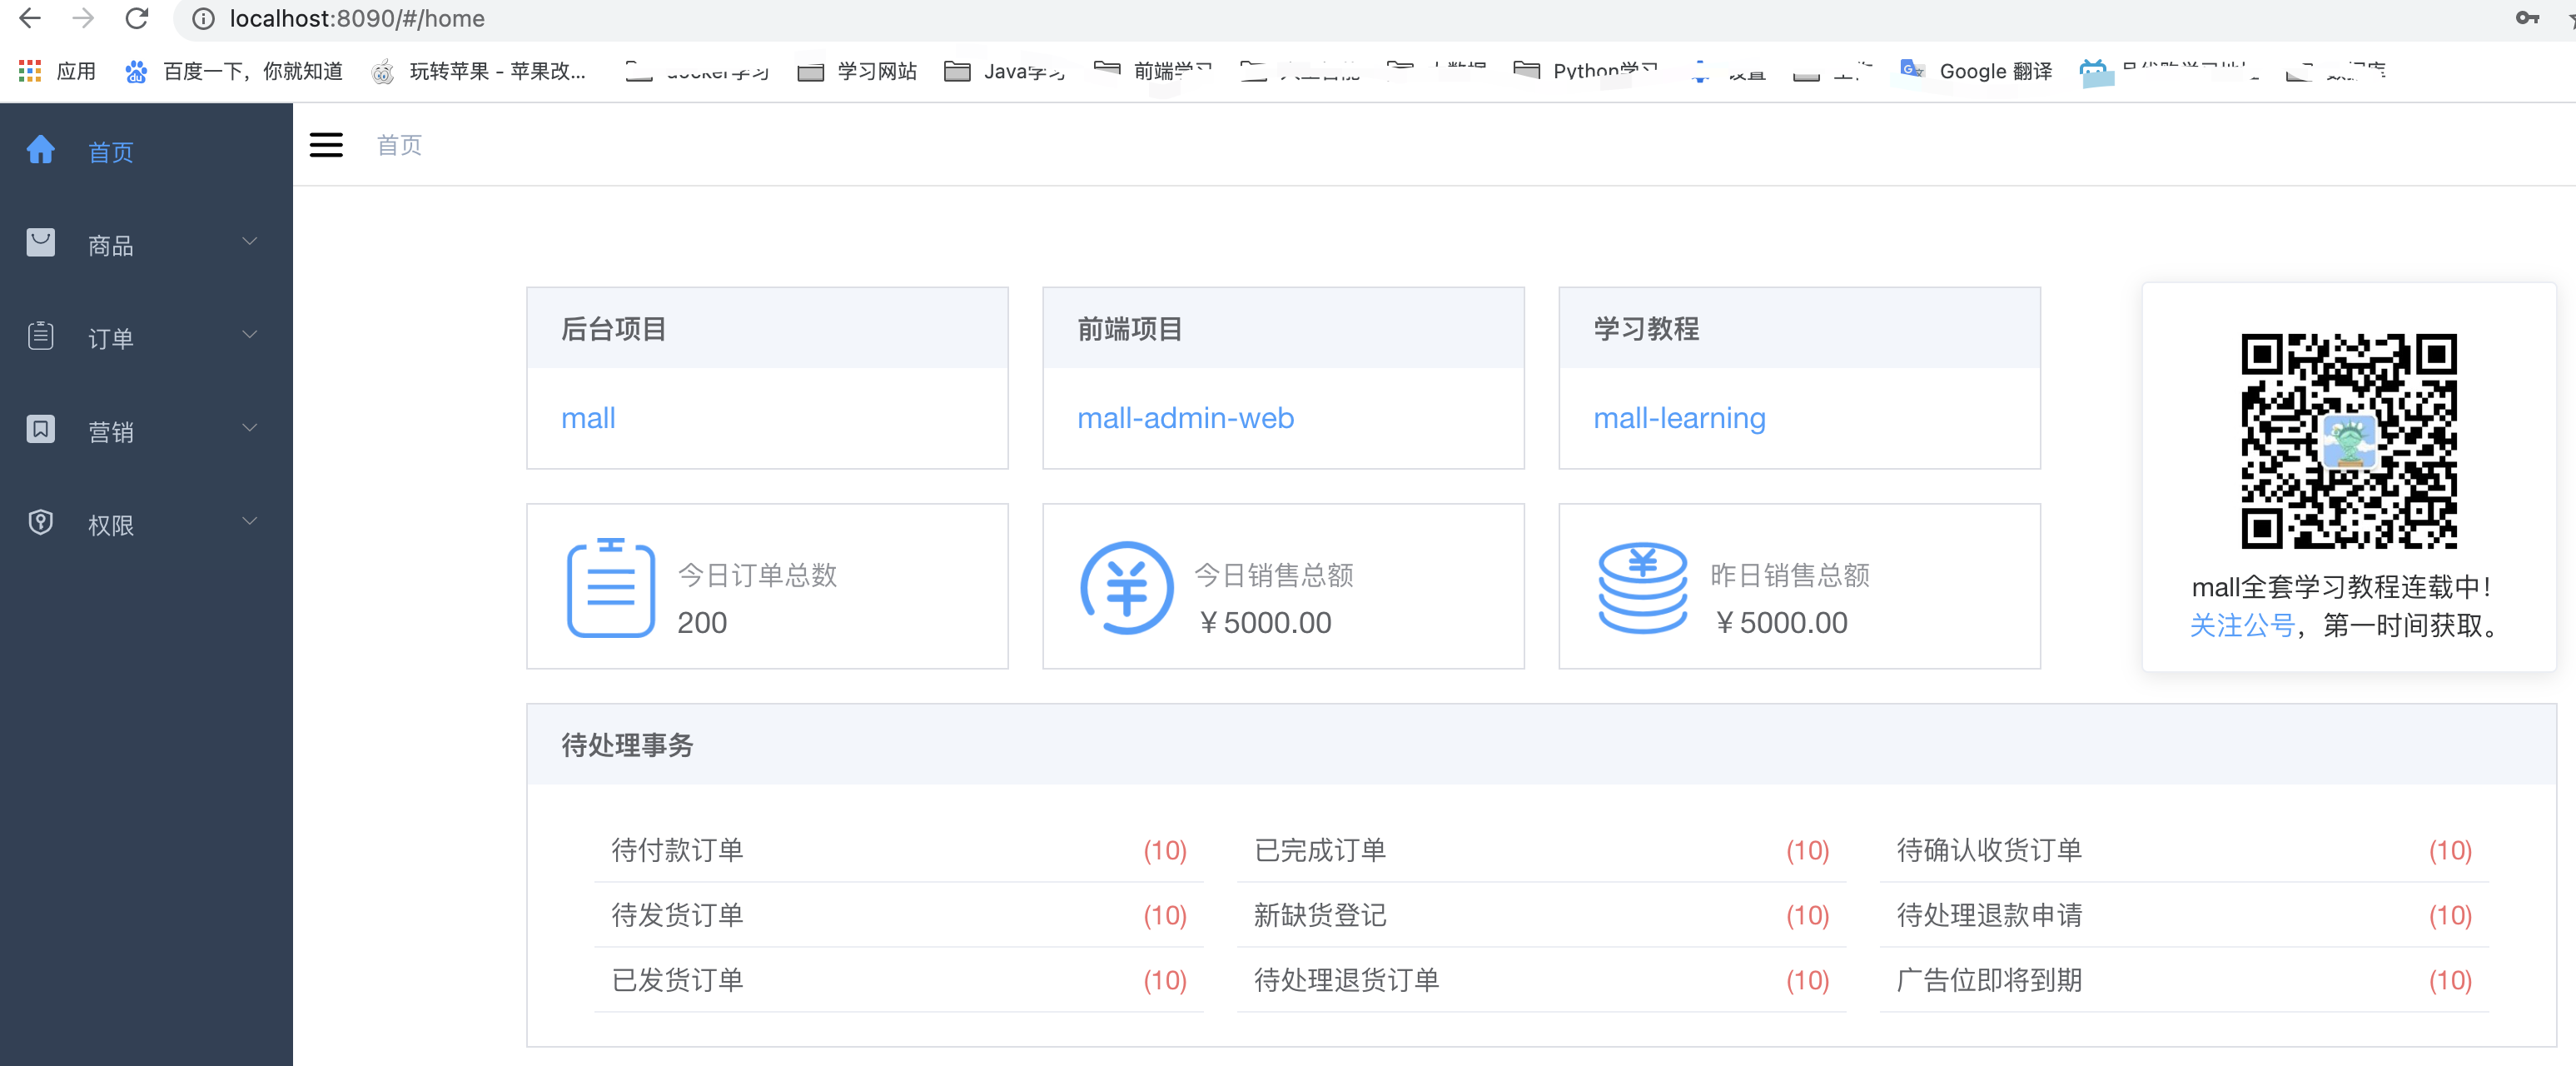Image resolution: width=2576 pixels, height=1066 pixels.
Task: Click the home icon in sidebar
Action: coord(40,150)
